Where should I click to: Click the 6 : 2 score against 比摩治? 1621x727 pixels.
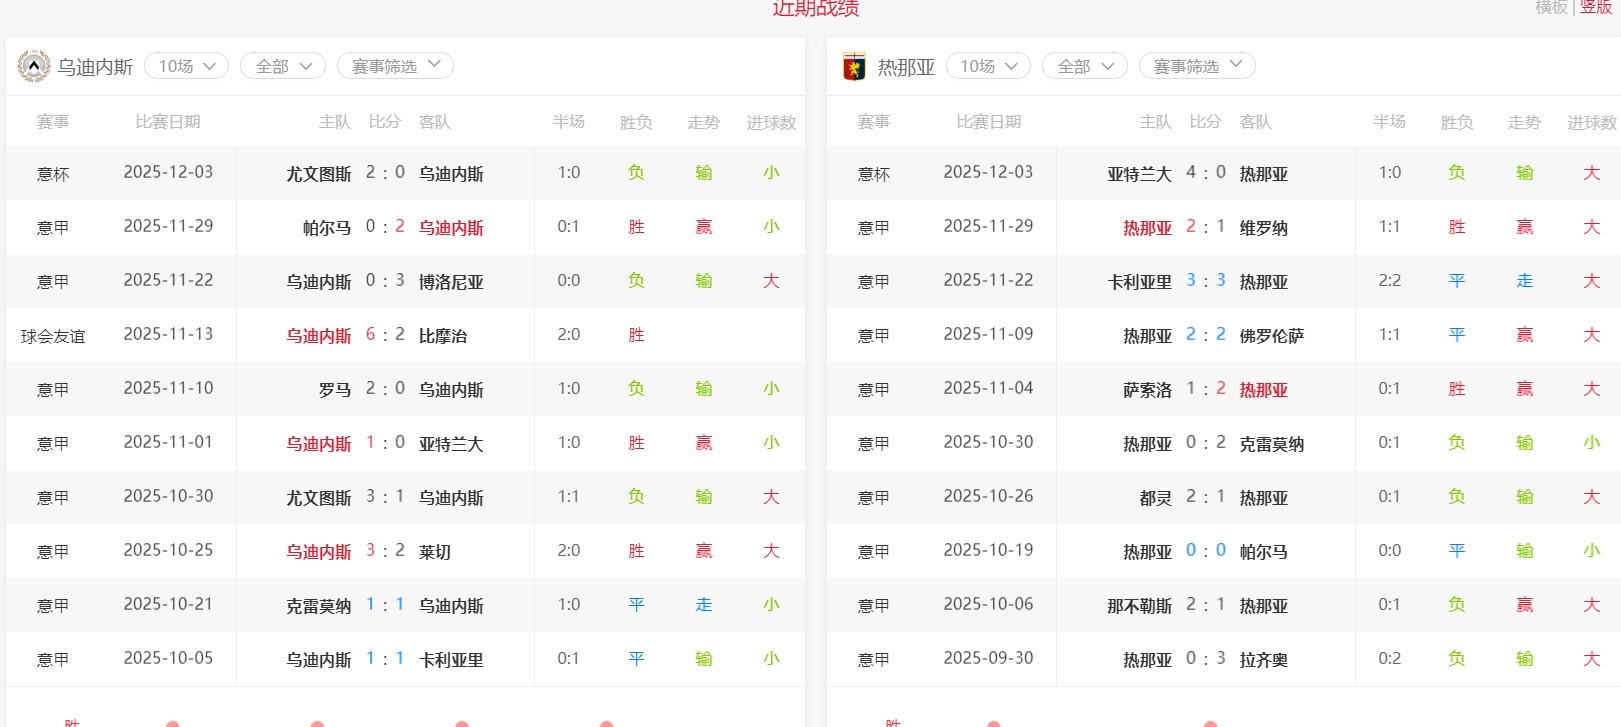coord(385,335)
